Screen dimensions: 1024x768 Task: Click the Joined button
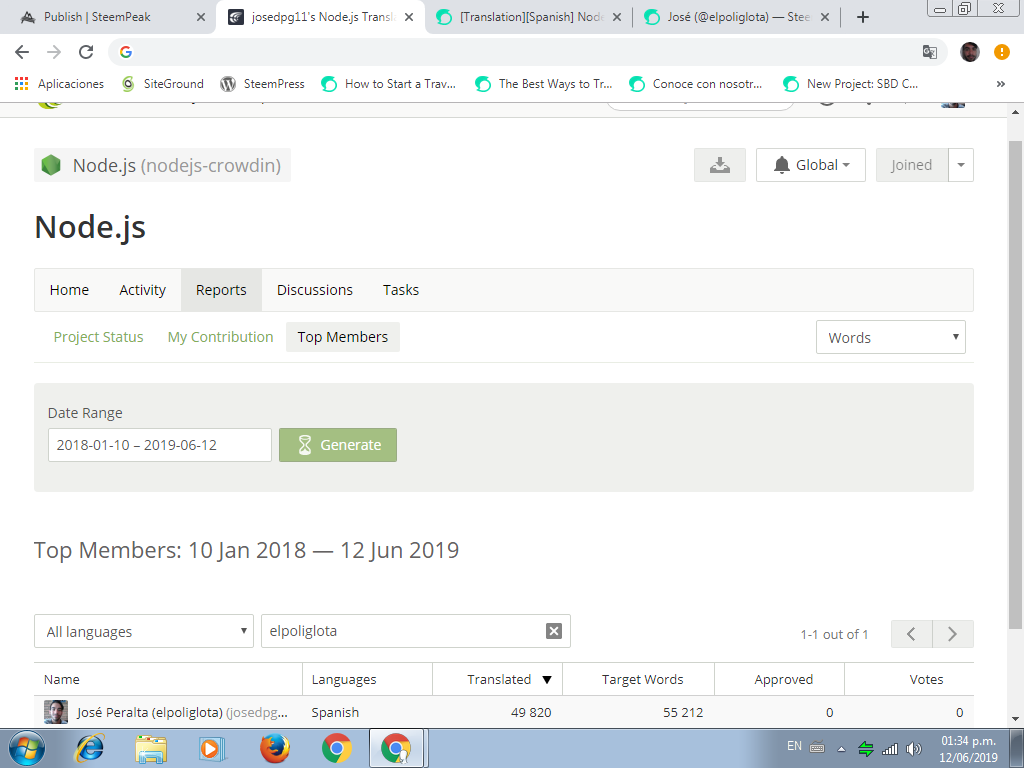coord(912,165)
